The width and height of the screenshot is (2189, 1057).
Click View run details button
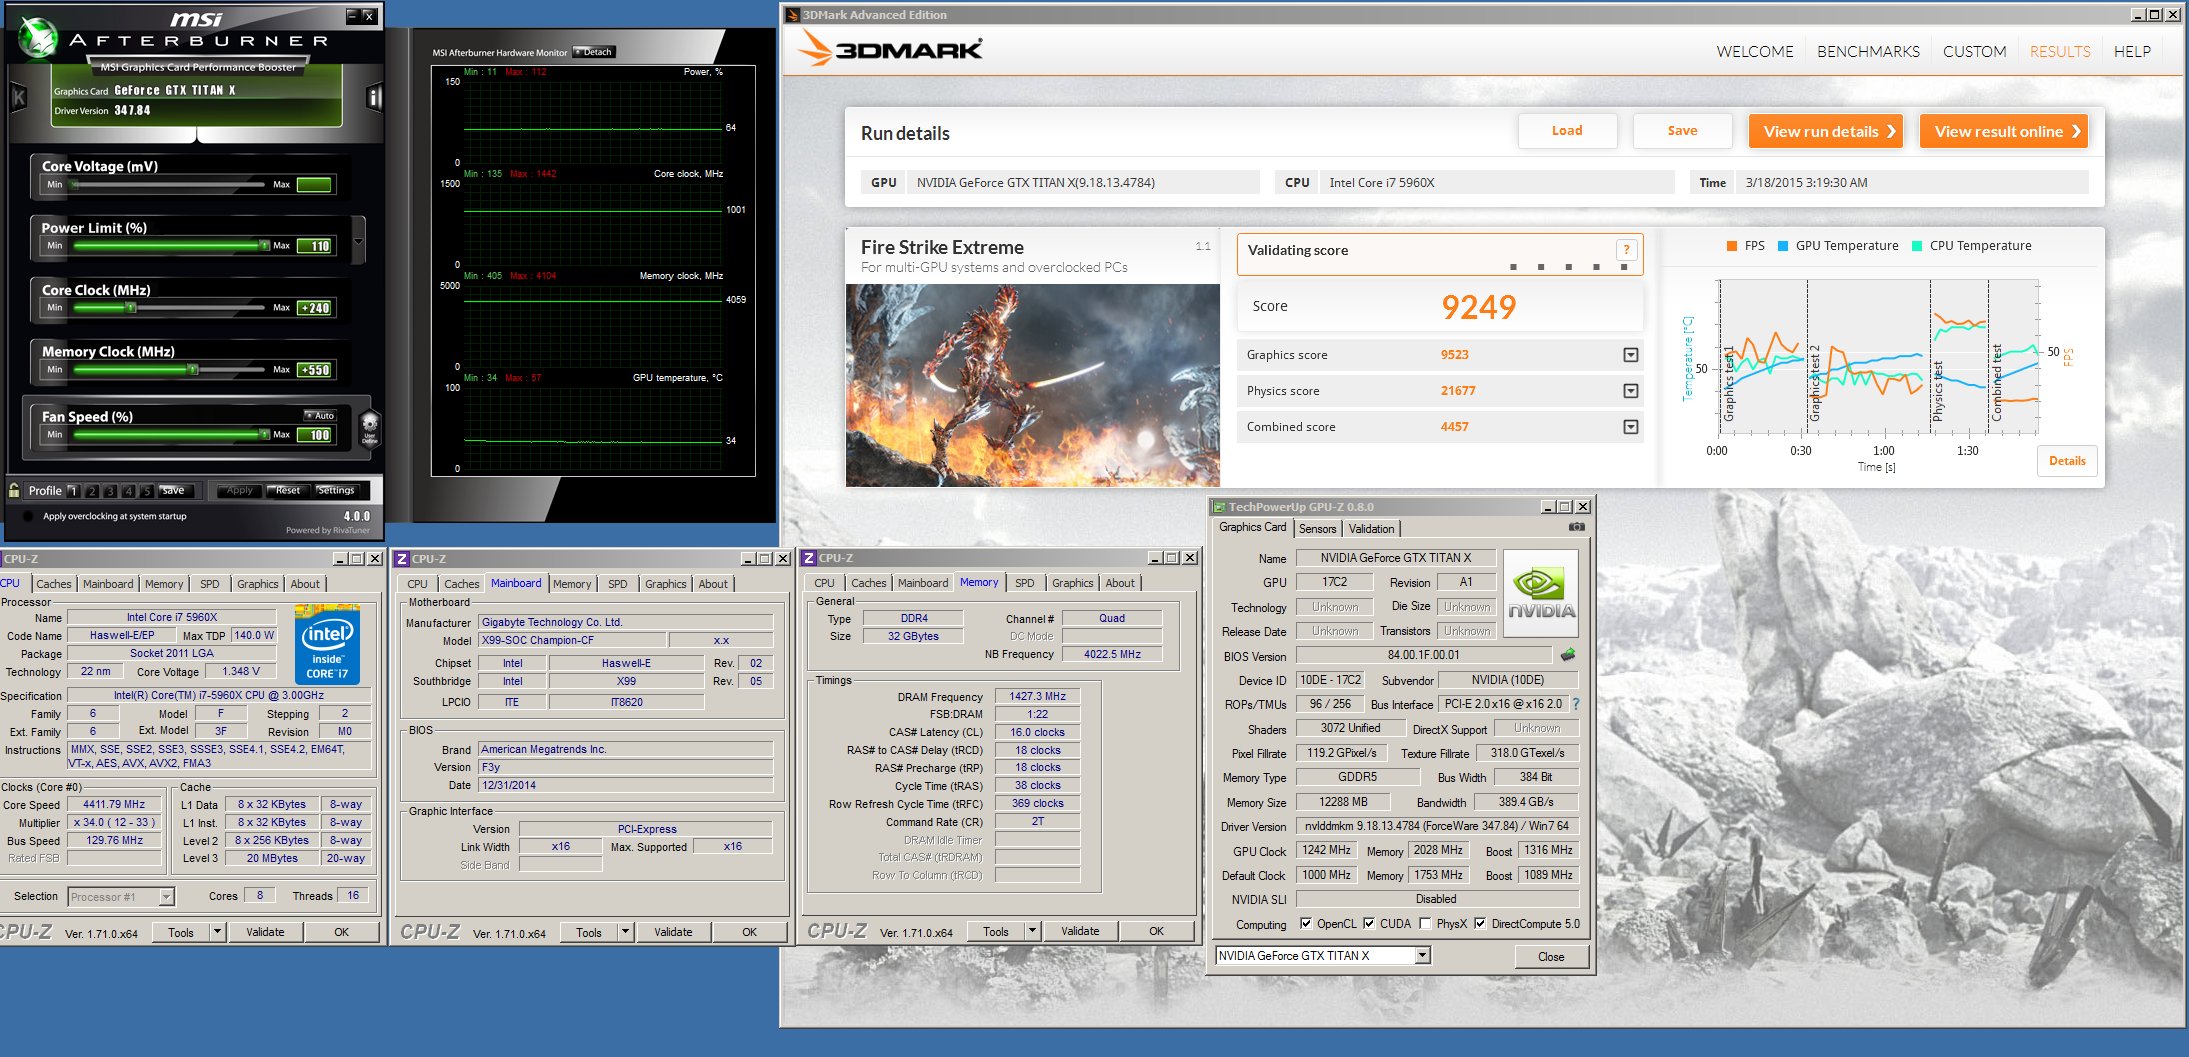coord(1826,131)
